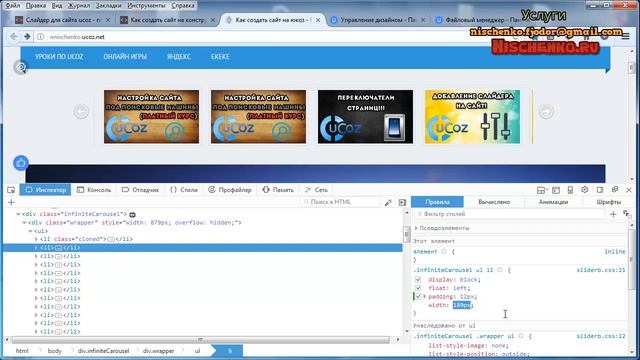The width and height of the screenshot is (640, 360).
Task: Switch to the Сеть devtools tab
Action: (316, 190)
